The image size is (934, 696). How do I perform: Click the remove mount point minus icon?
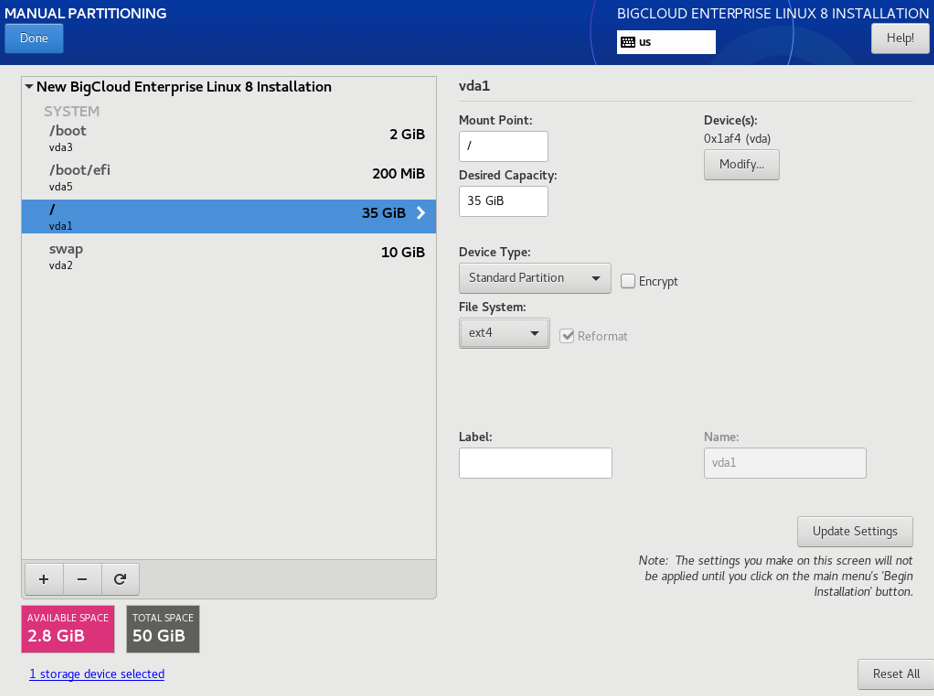point(82,579)
